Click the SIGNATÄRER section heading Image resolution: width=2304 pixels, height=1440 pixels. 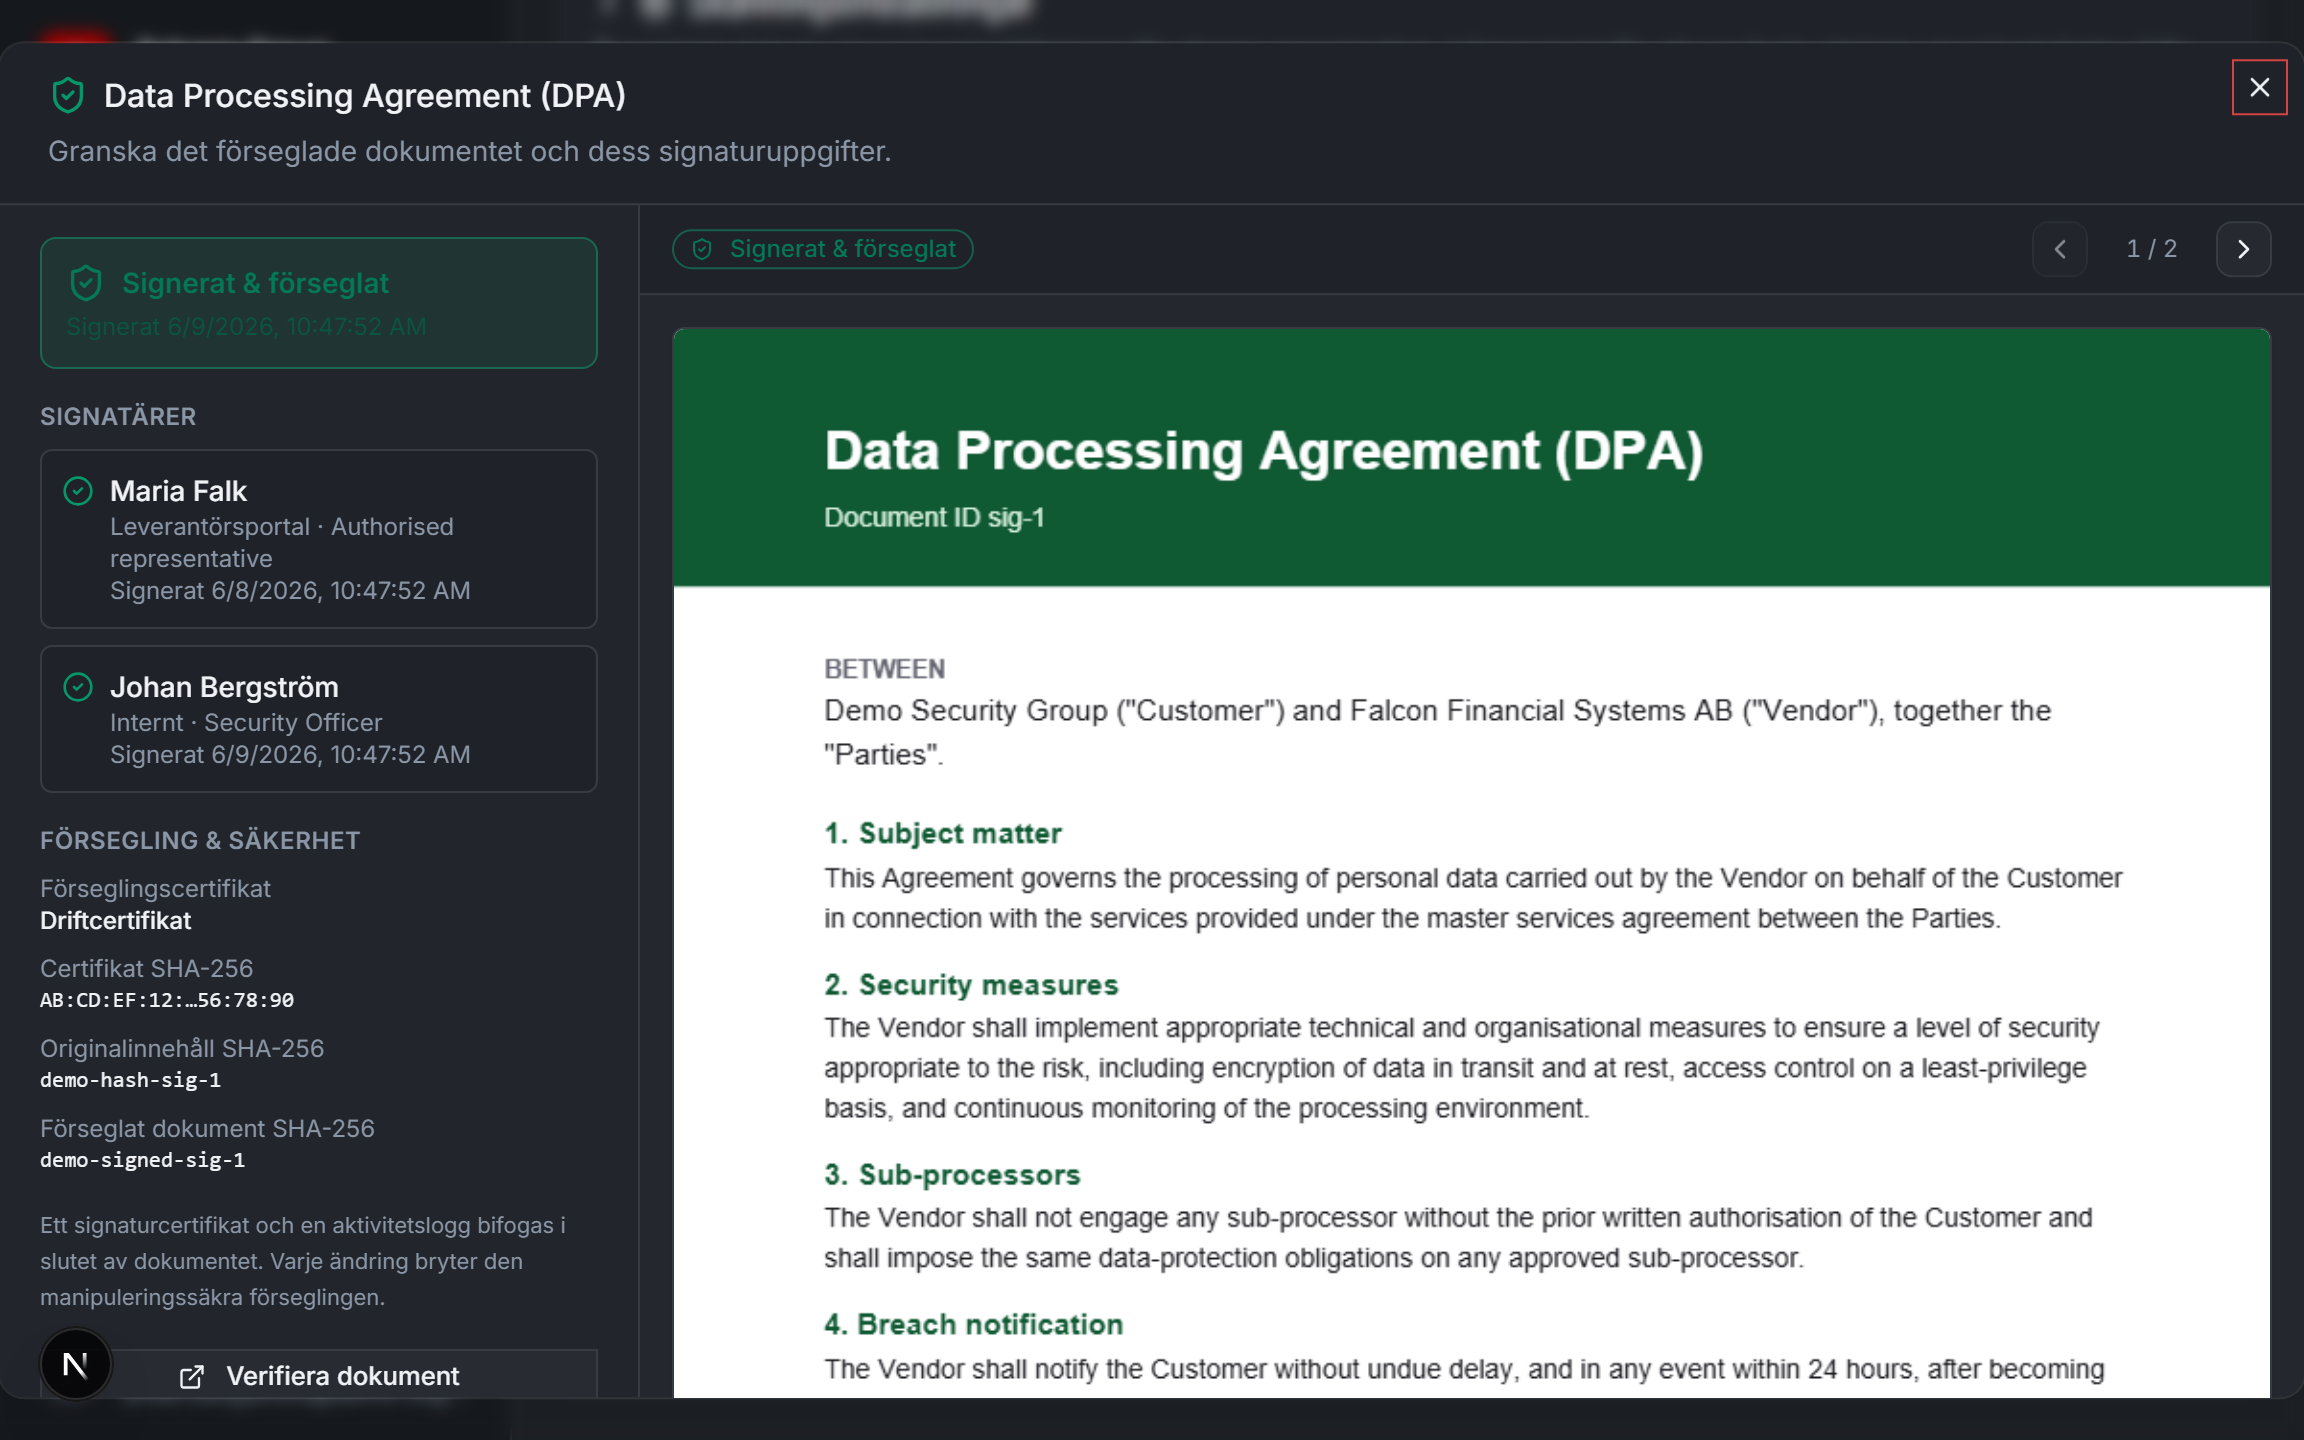(118, 416)
